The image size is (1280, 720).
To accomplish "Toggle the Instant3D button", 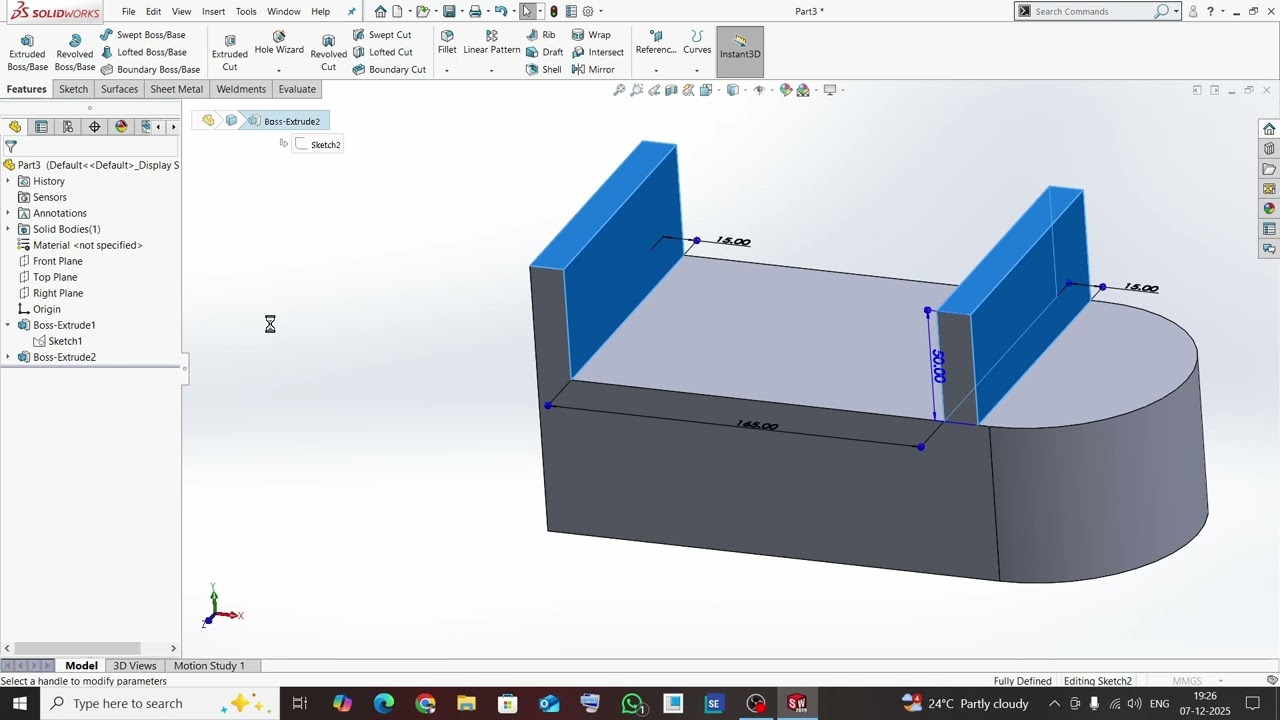I will pos(740,51).
